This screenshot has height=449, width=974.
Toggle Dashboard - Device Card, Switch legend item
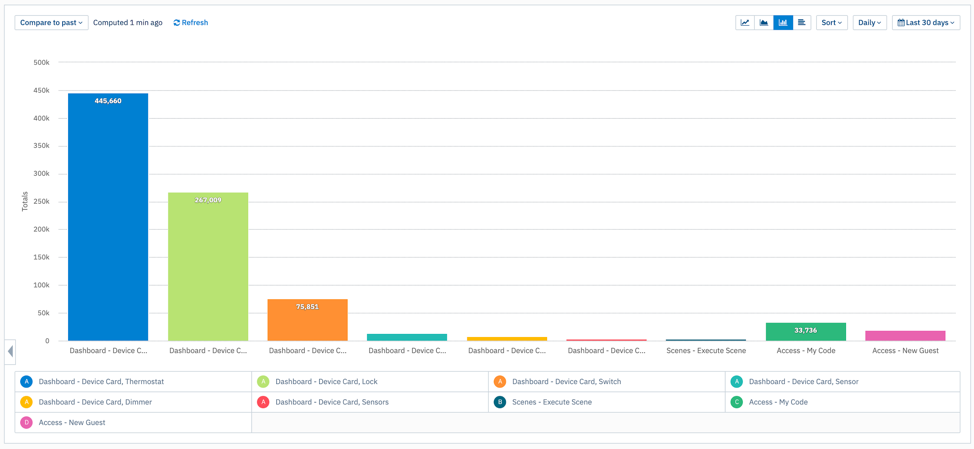pyautogui.click(x=566, y=382)
